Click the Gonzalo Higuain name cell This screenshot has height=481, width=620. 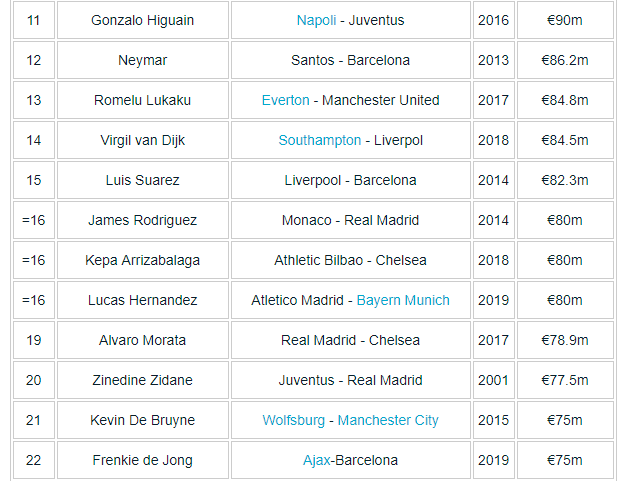click(142, 20)
